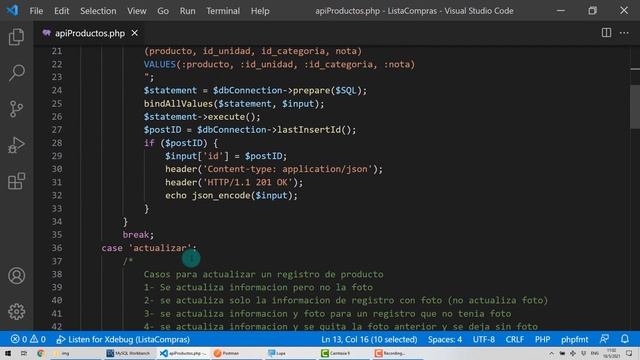Click 'bindAllValues' on line 25
Screen dimensions: 640x360
pos(178,104)
